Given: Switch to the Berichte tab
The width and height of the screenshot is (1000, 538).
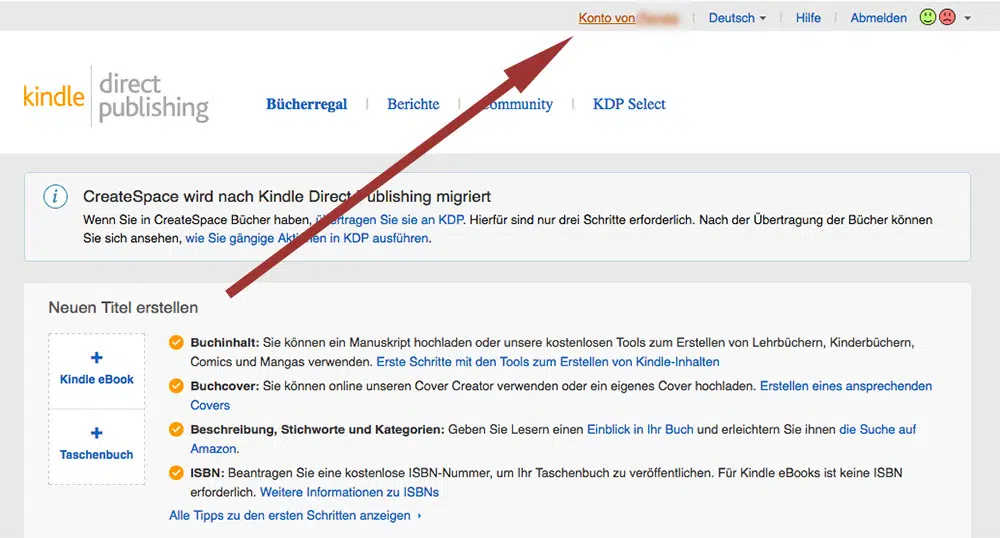Looking at the screenshot, I should pos(413,104).
